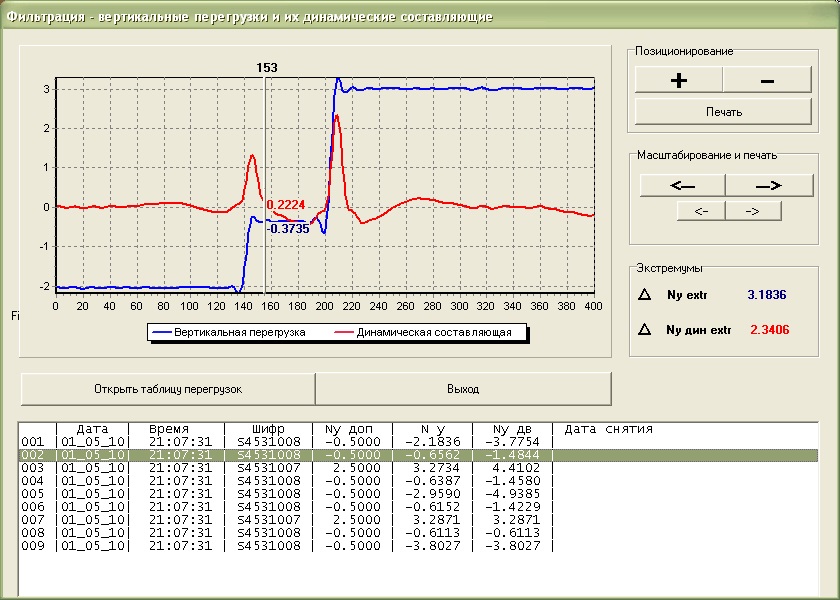Click the minus positioning button
Screen dimensions: 840x600
pos(767,81)
